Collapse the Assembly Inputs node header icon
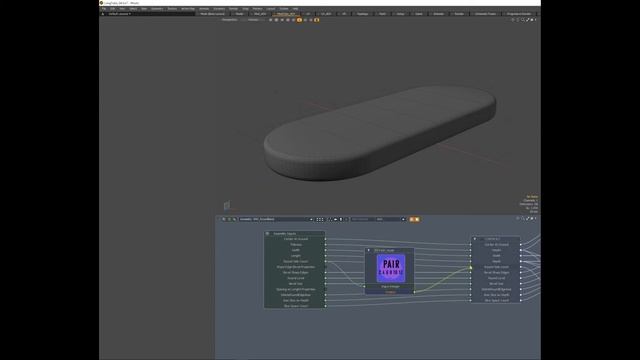Screen dimensions: 640x360 point(267,233)
